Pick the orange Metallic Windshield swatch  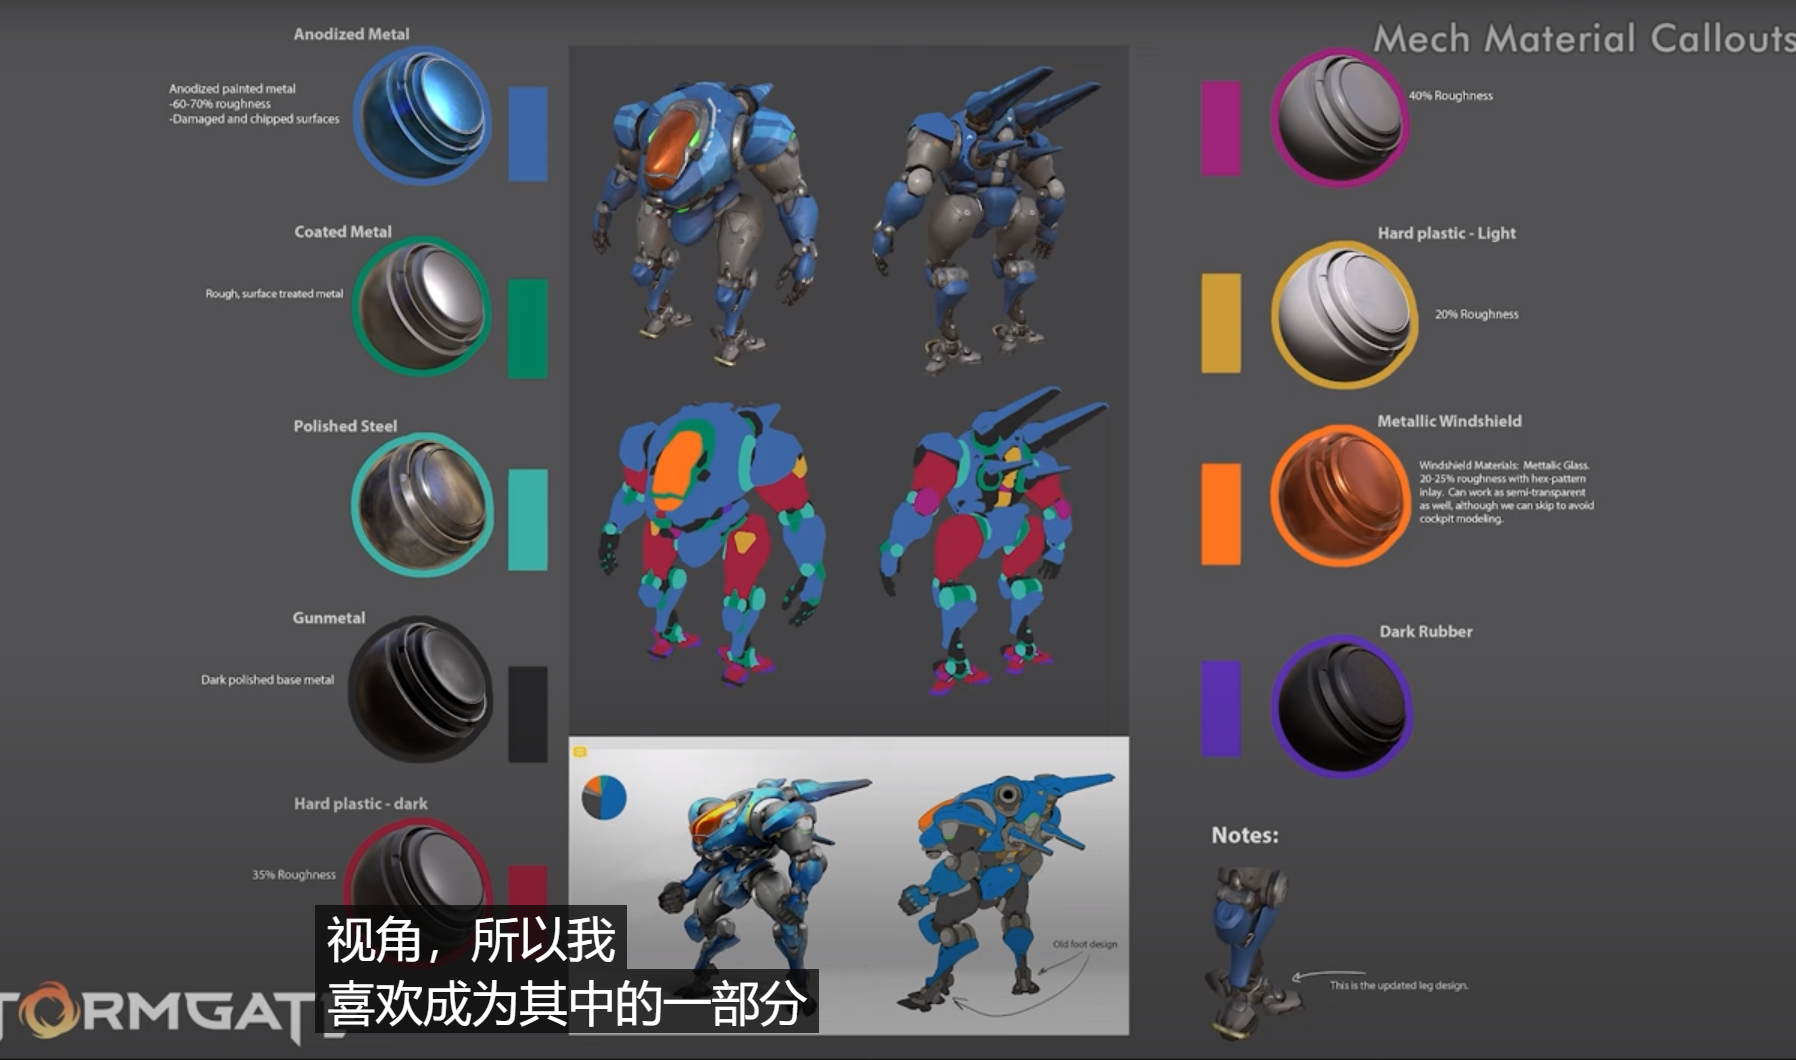pyautogui.click(x=1221, y=514)
